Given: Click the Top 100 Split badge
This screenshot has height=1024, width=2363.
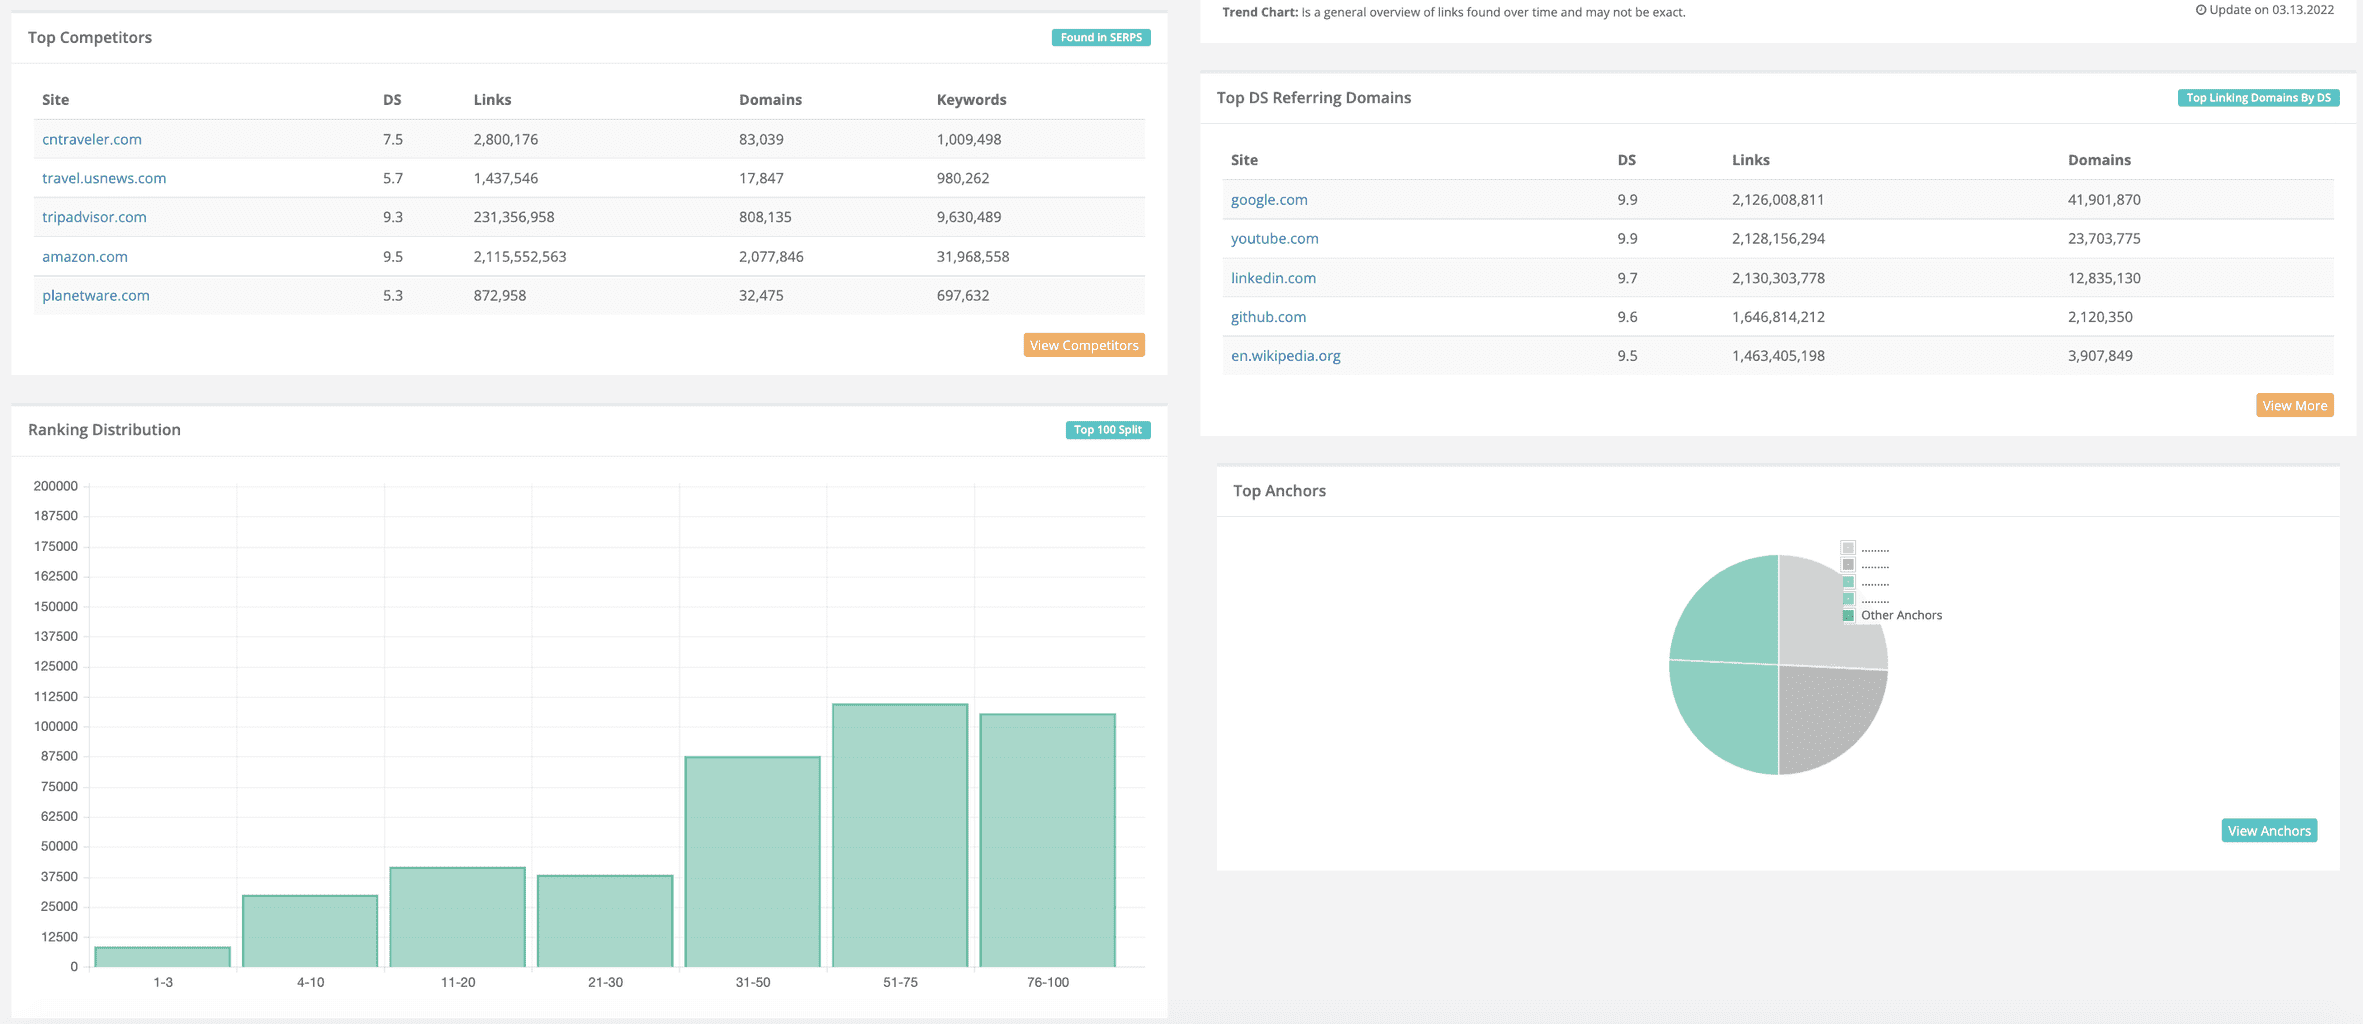Looking at the screenshot, I should tap(1108, 430).
